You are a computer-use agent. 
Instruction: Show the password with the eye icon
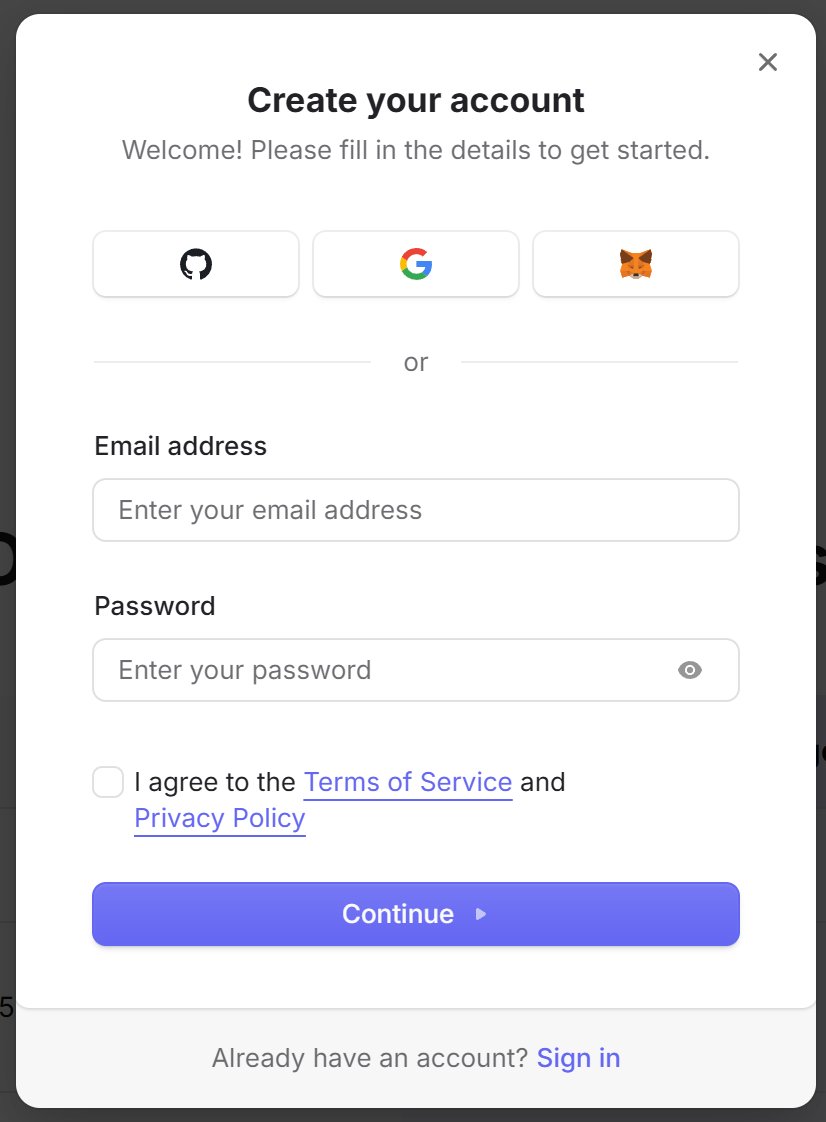[690, 670]
